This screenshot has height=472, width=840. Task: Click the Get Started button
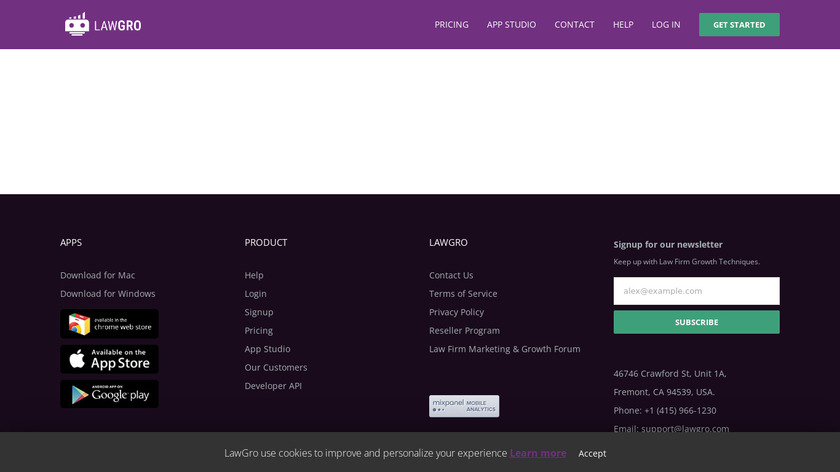pos(739,25)
